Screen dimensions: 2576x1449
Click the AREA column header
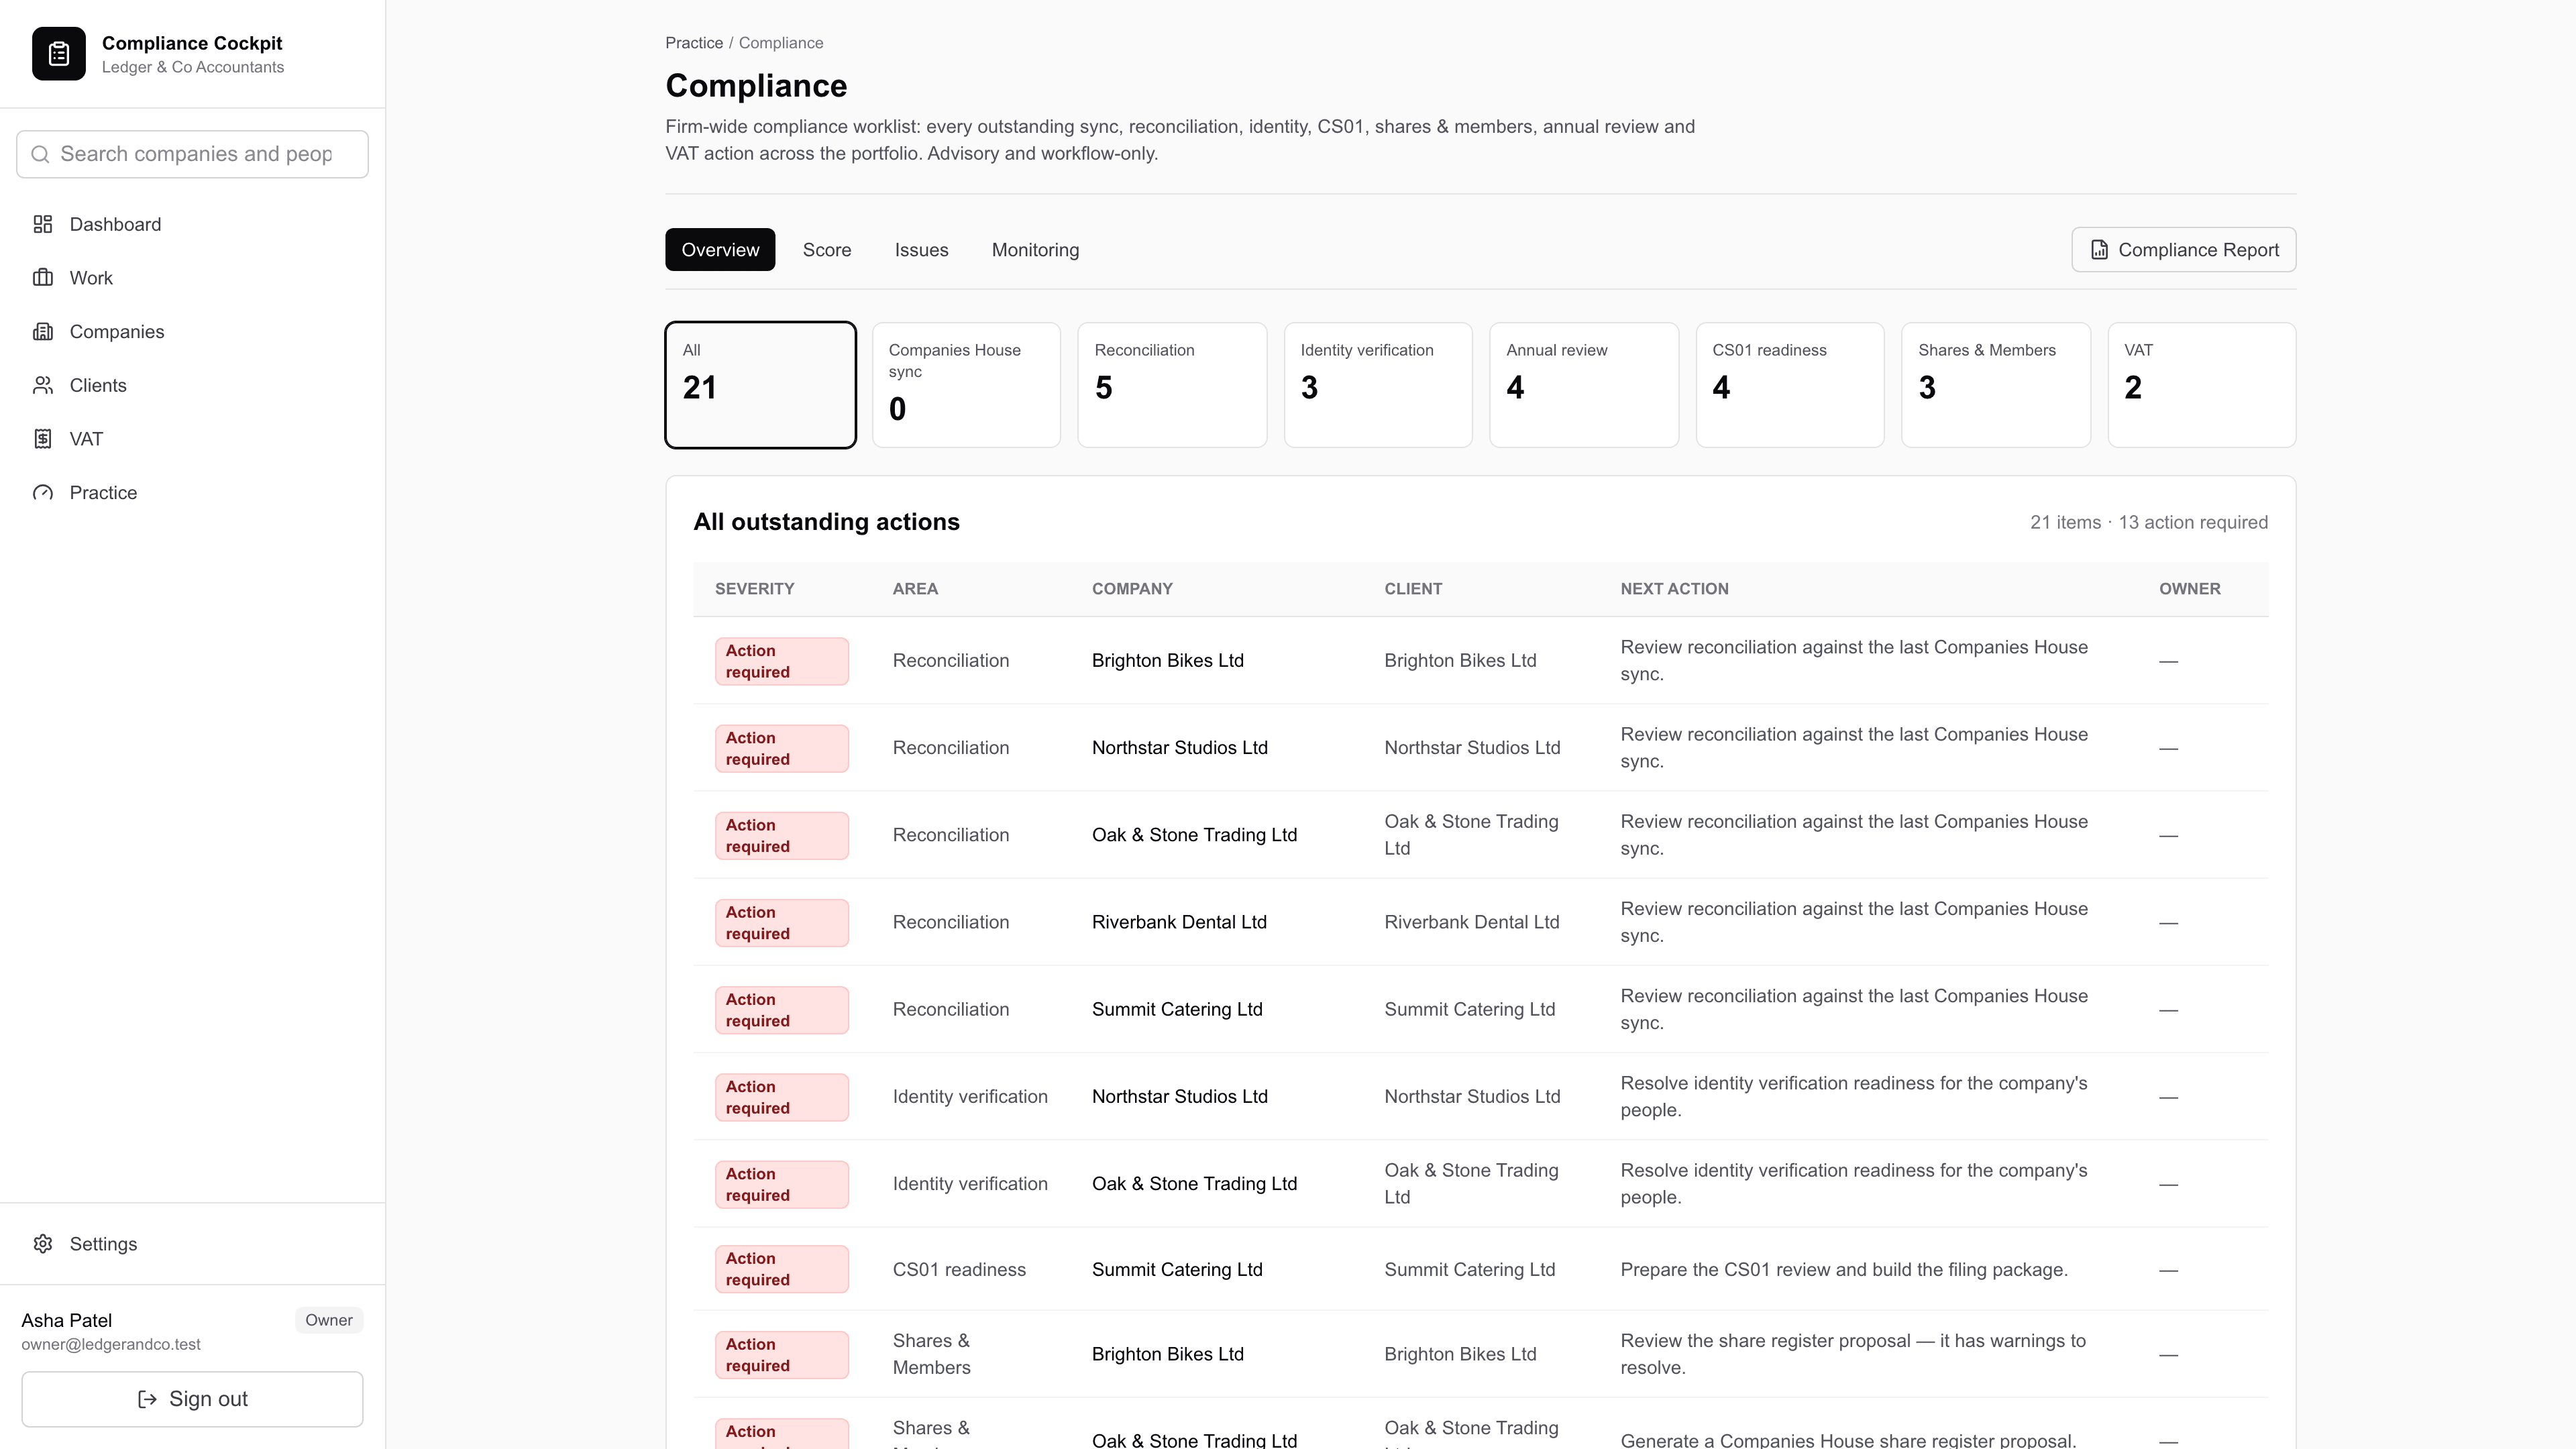(x=915, y=589)
